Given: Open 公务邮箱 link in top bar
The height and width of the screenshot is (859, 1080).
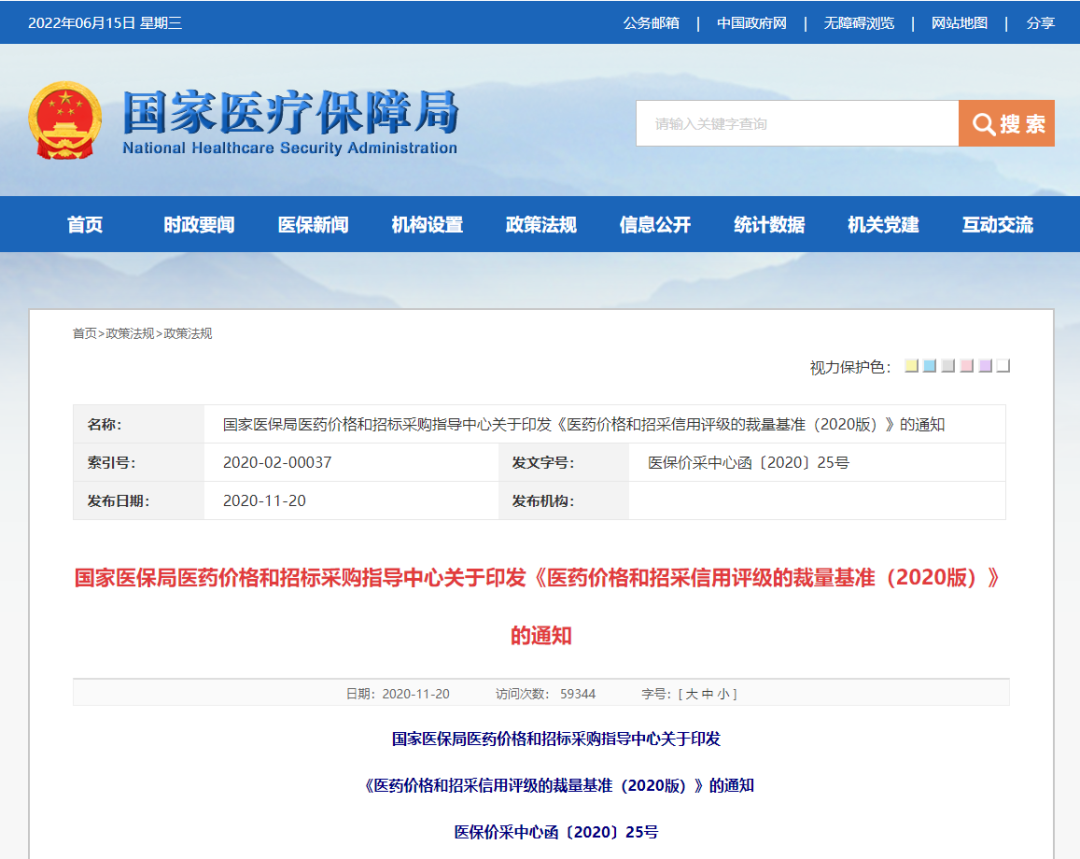Looking at the screenshot, I should pyautogui.click(x=651, y=23).
